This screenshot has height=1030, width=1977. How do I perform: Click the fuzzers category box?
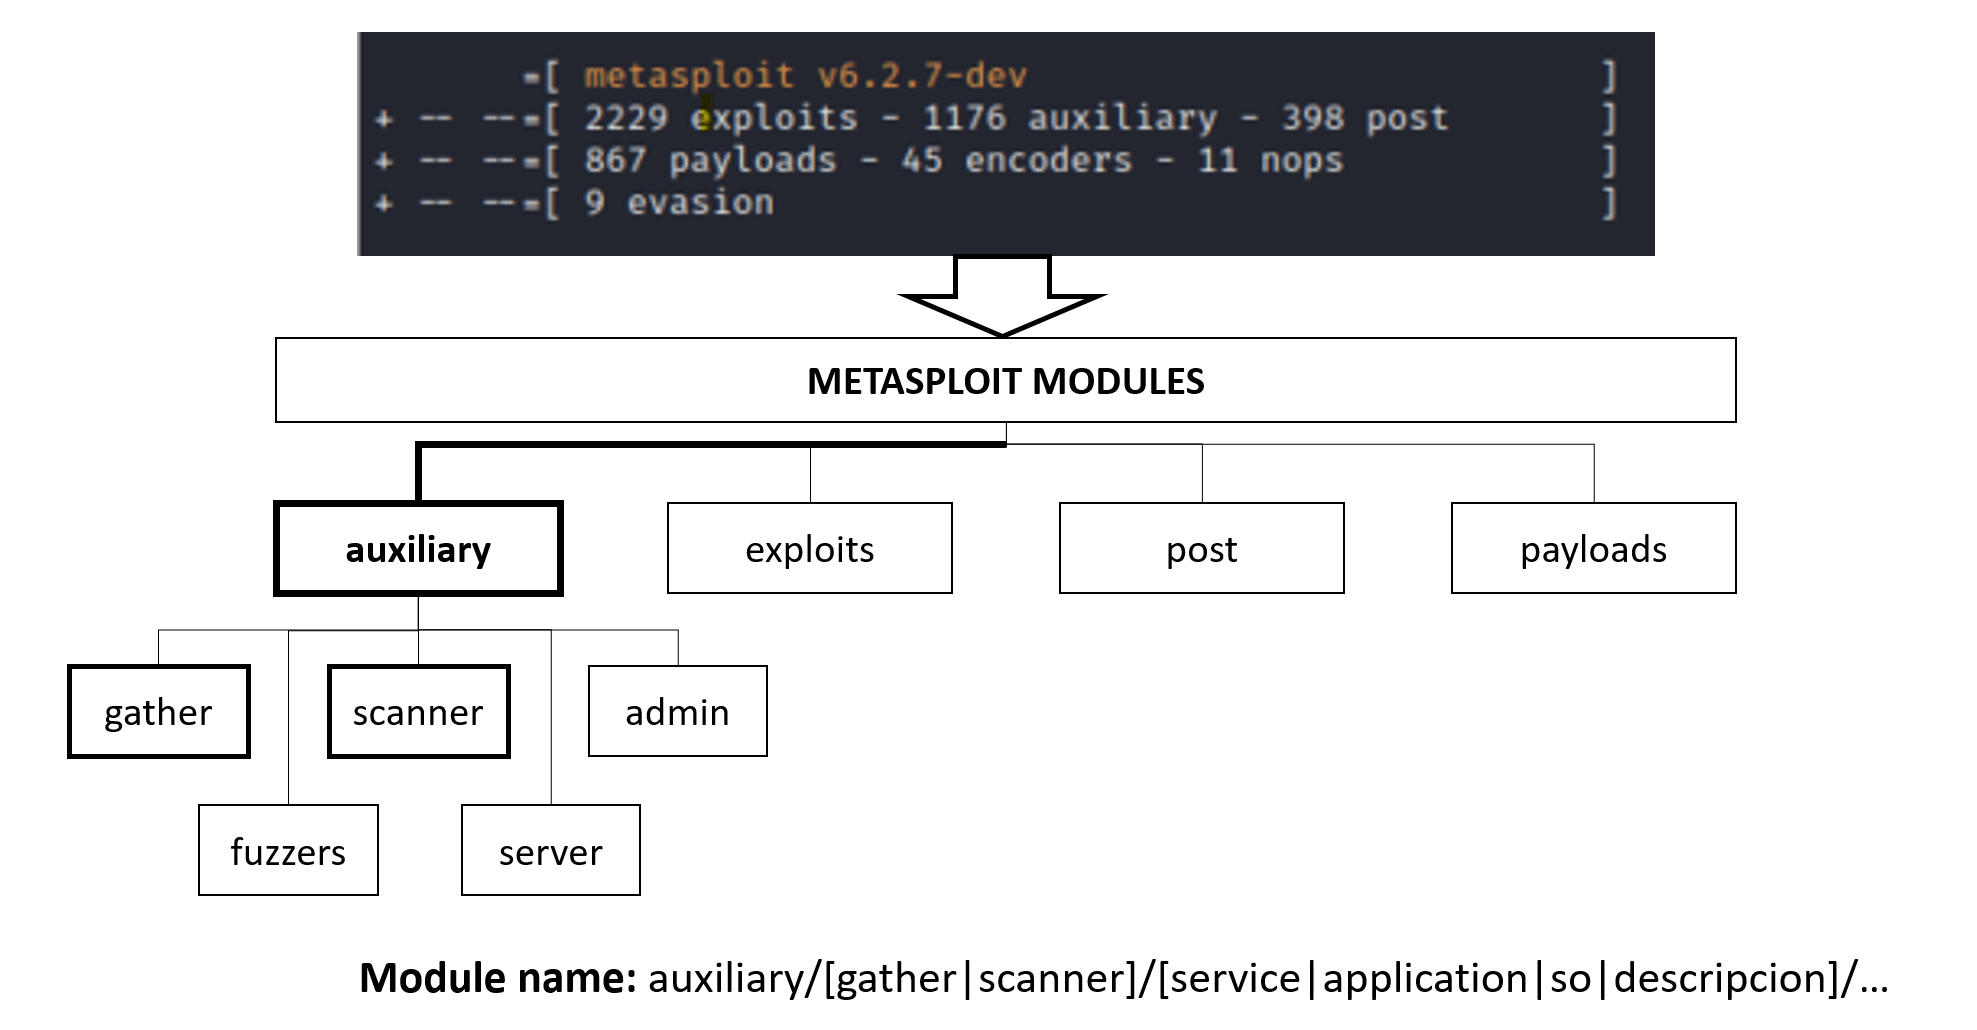point(287,851)
